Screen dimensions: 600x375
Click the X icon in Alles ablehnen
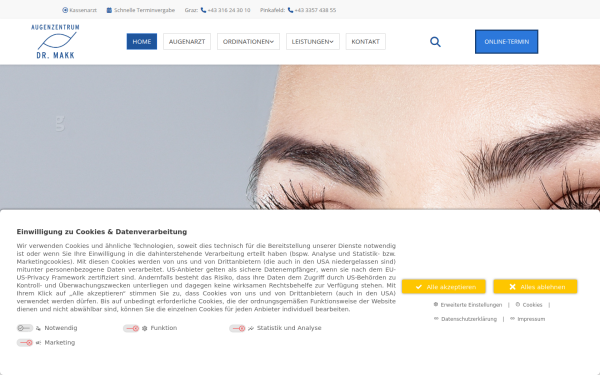tap(512, 287)
